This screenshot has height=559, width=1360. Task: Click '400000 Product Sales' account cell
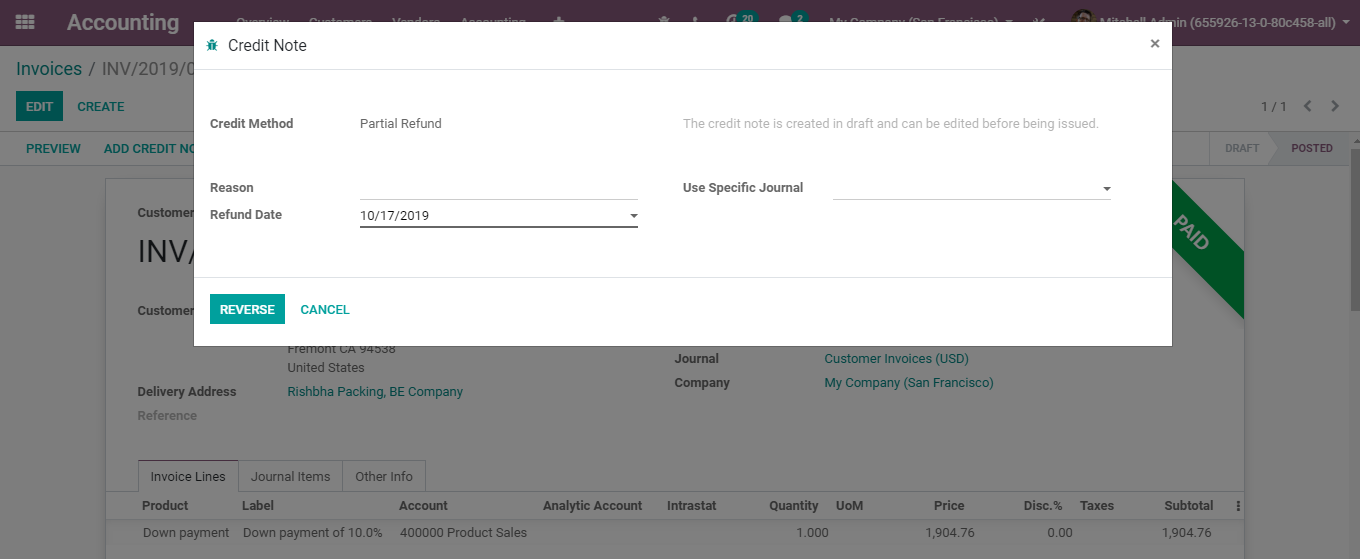tap(463, 532)
